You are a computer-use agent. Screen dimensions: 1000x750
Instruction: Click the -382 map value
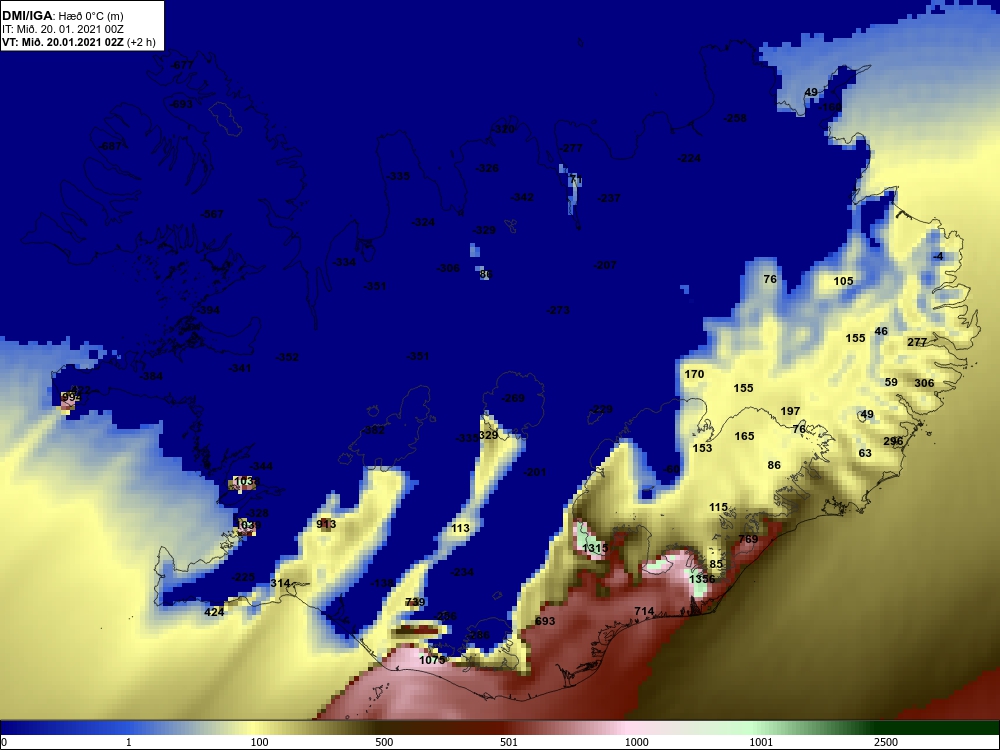tap(374, 430)
